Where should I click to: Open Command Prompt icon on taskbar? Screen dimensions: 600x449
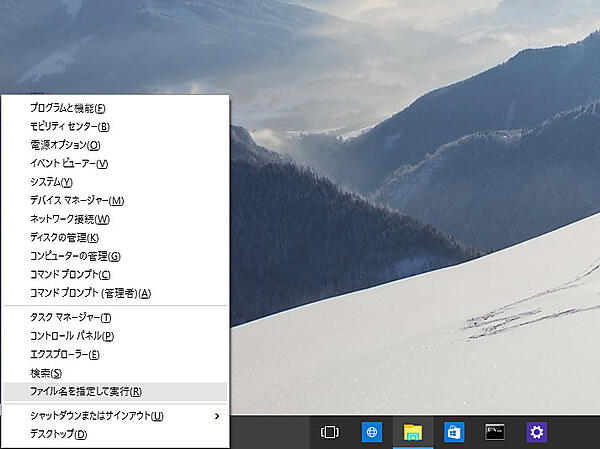pos(495,432)
